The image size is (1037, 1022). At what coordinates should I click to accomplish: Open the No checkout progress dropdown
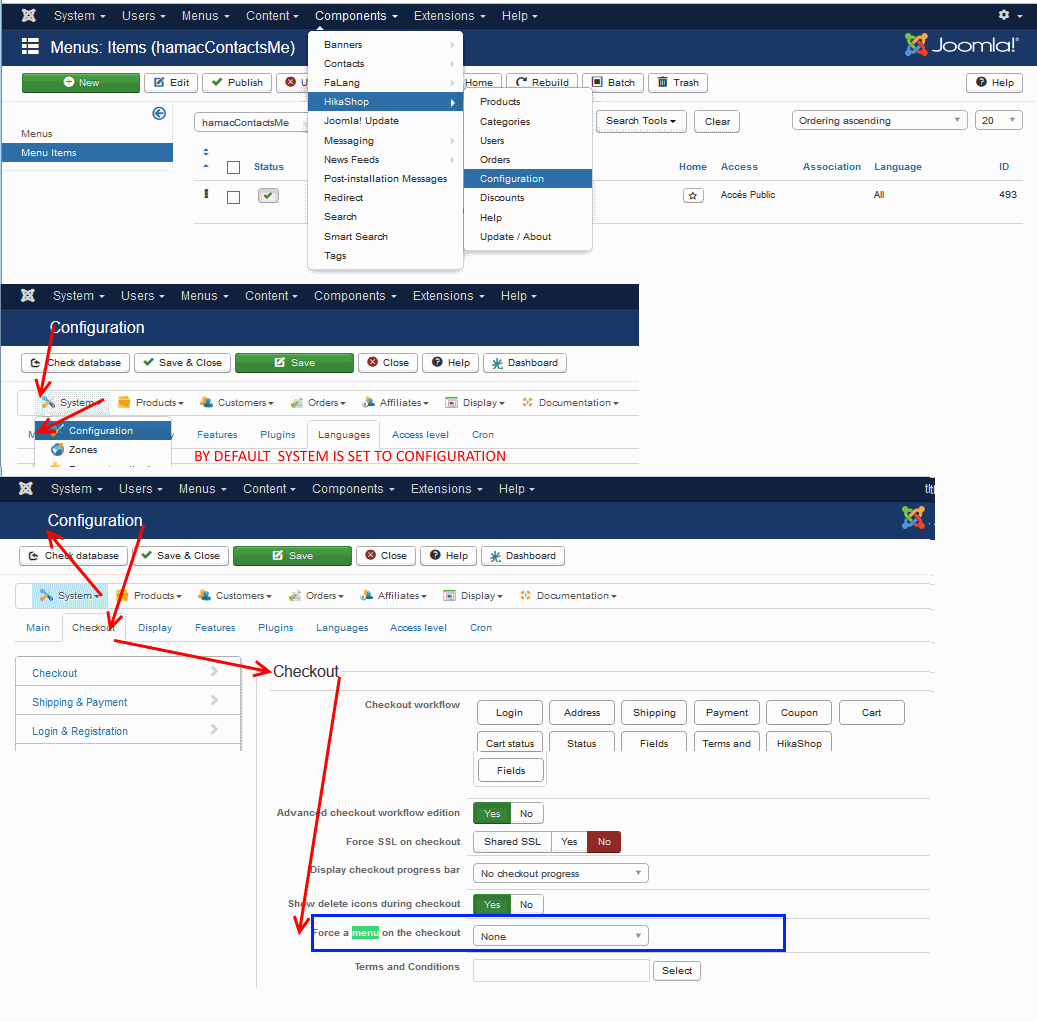[x=561, y=873]
